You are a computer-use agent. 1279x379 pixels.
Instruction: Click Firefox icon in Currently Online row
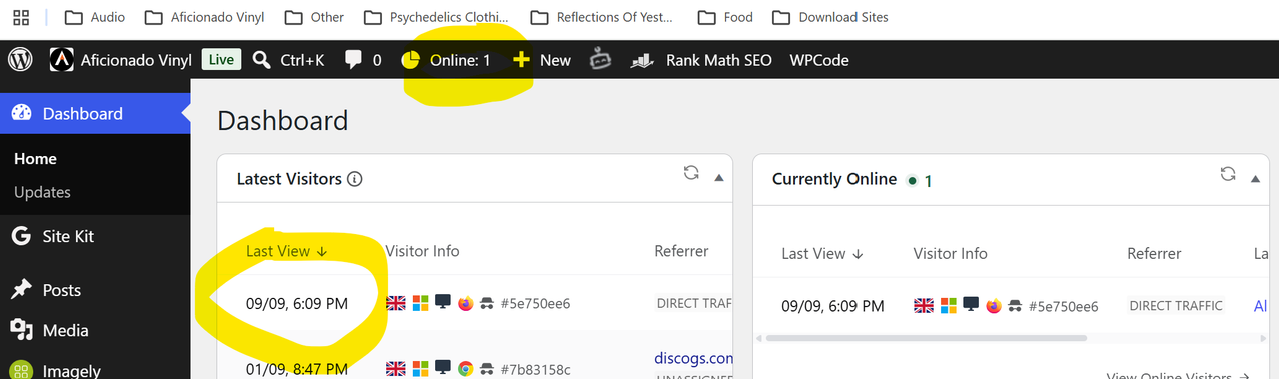(993, 306)
